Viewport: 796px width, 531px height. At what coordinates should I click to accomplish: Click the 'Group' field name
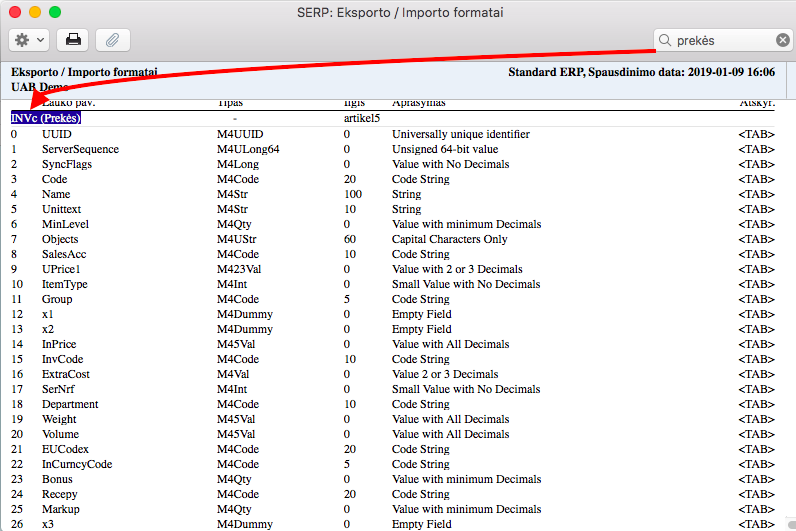point(57,300)
